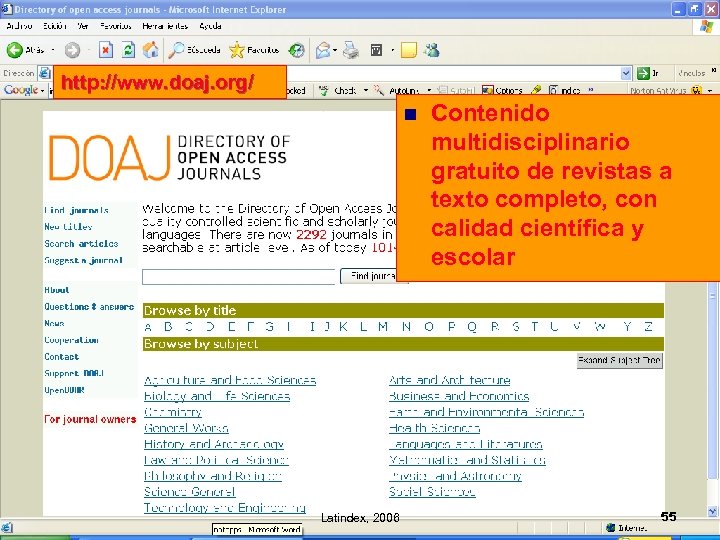Click the Options icon in Google toolbar
Image resolution: width=720 pixels, height=540 pixels.
[x=487, y=90]
